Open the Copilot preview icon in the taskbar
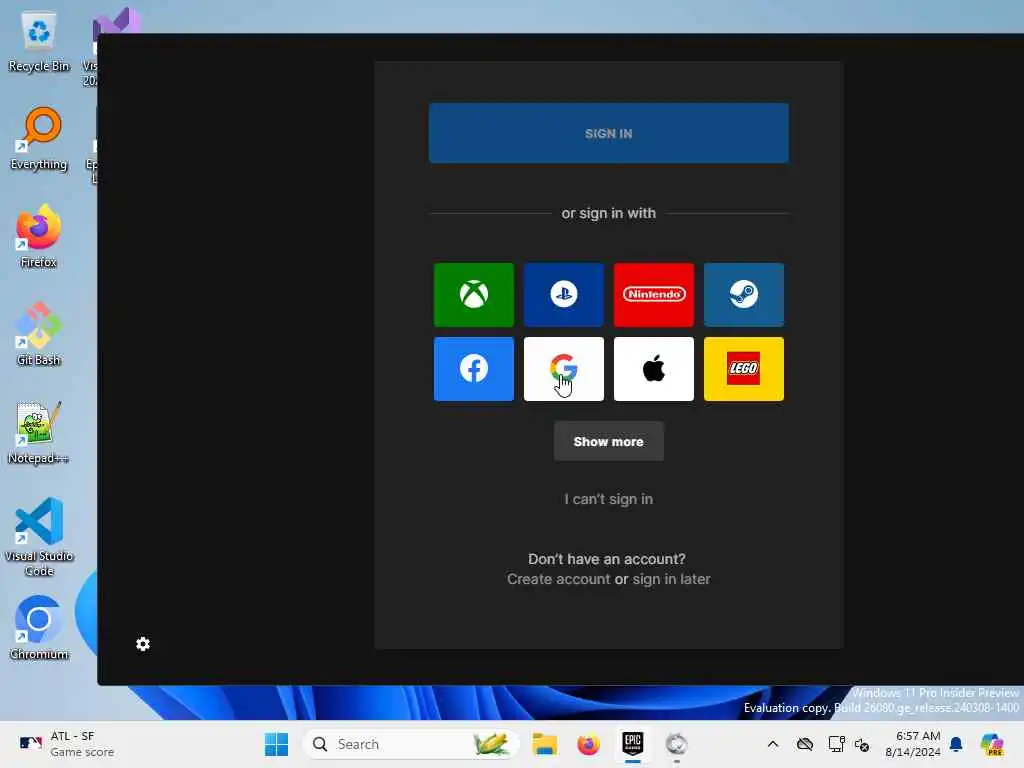Viewport: 1024px width, 768px height. pyautogui.click(x=992, y=744)
